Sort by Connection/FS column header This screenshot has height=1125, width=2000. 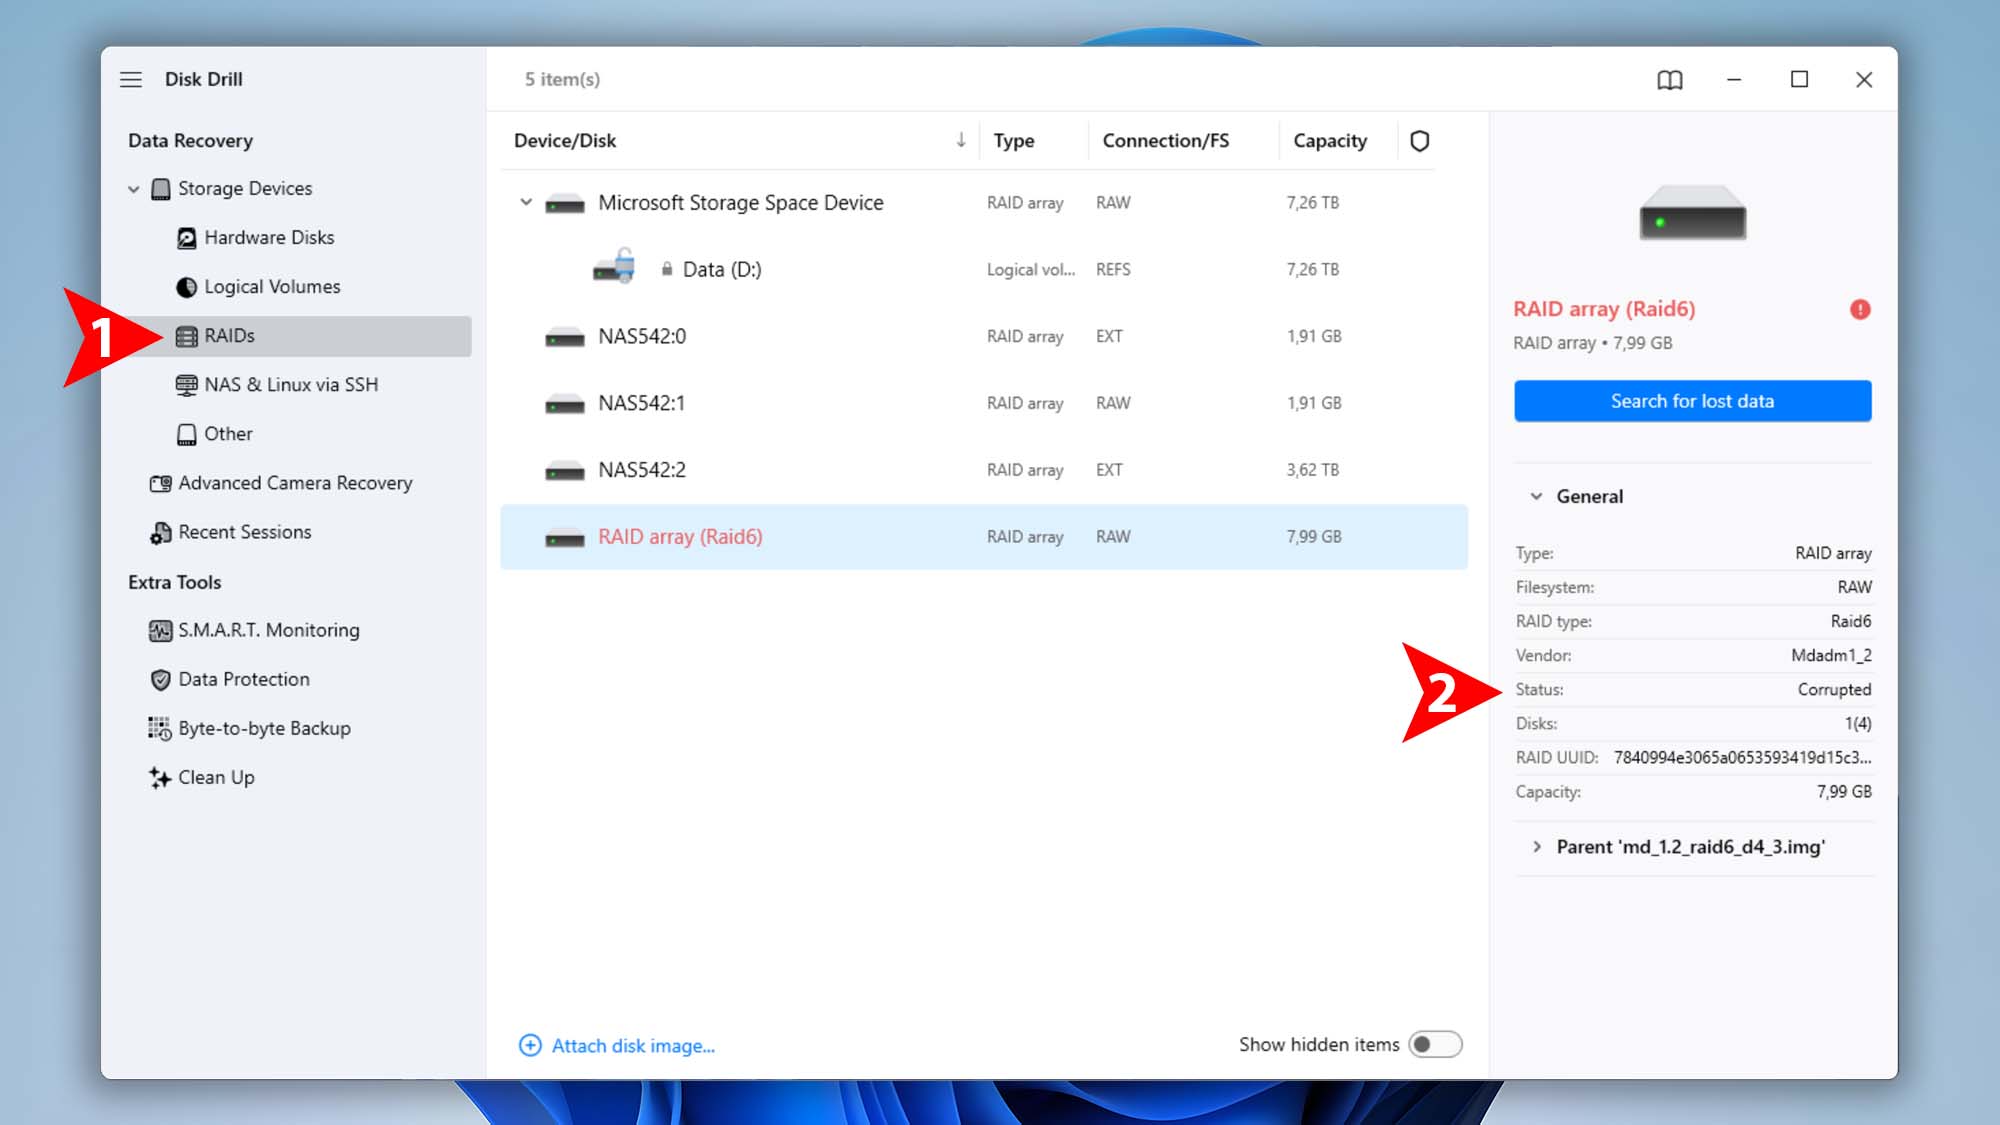pyautogui.click(x=1165, y=141)
